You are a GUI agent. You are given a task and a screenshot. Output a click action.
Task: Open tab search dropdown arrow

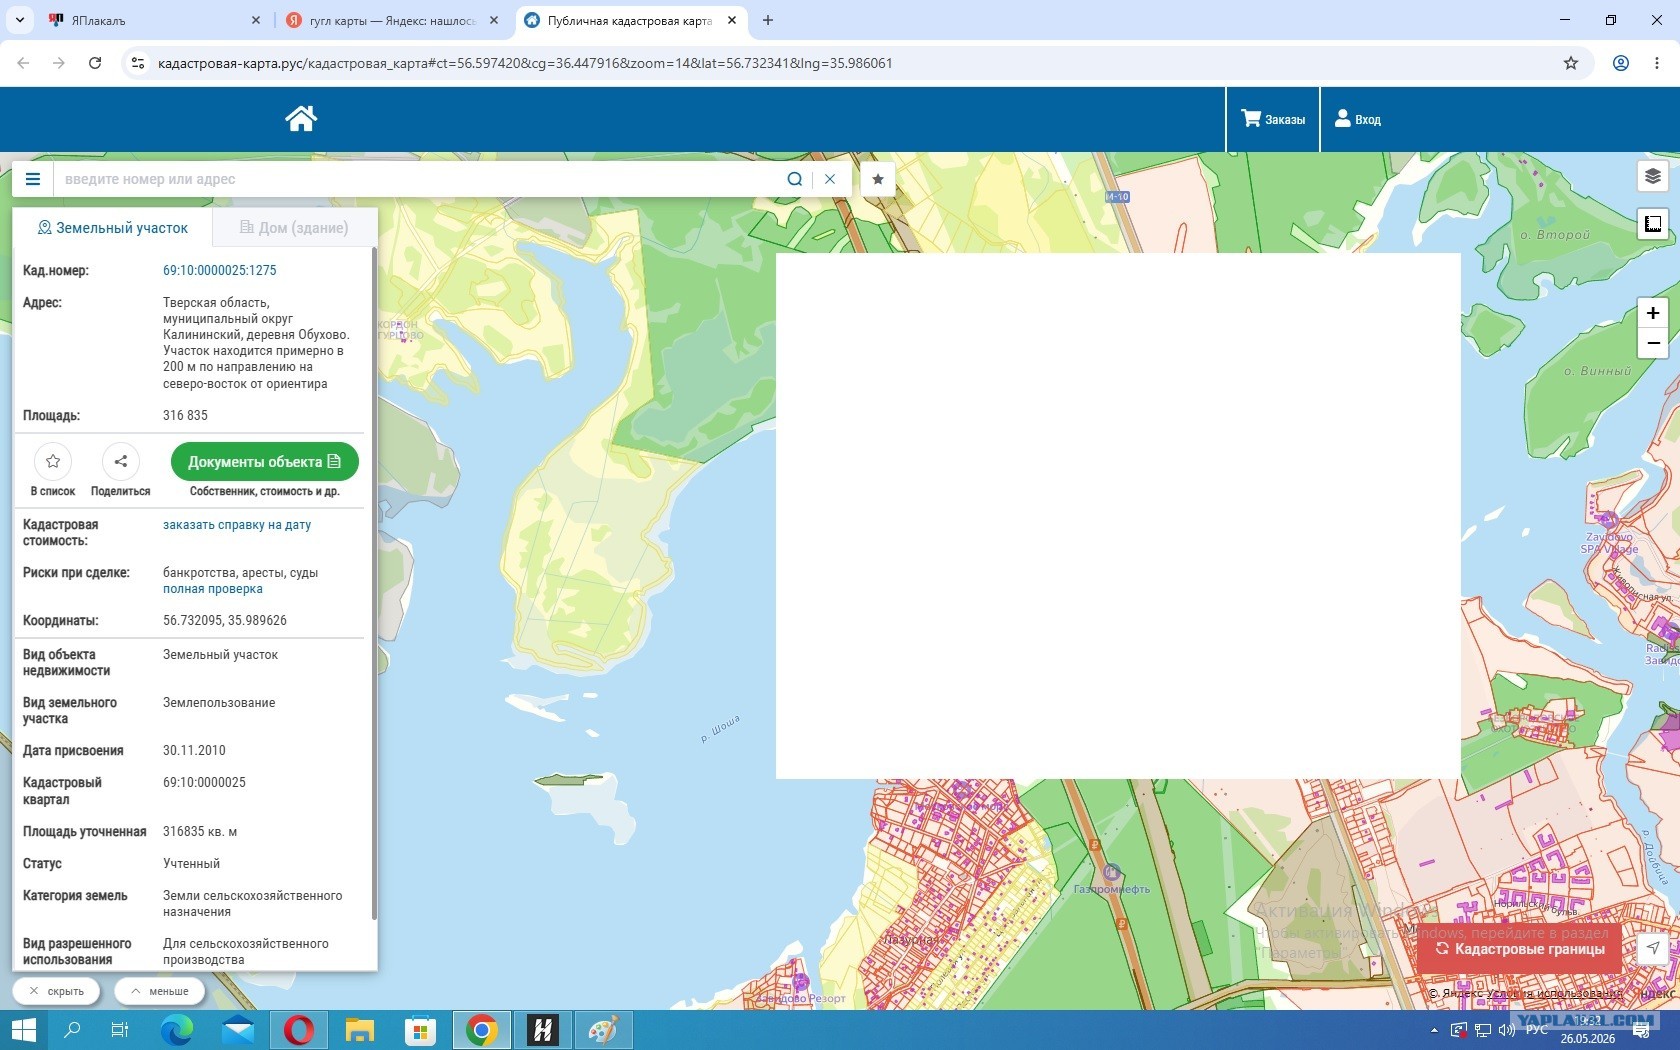[20, 20]
